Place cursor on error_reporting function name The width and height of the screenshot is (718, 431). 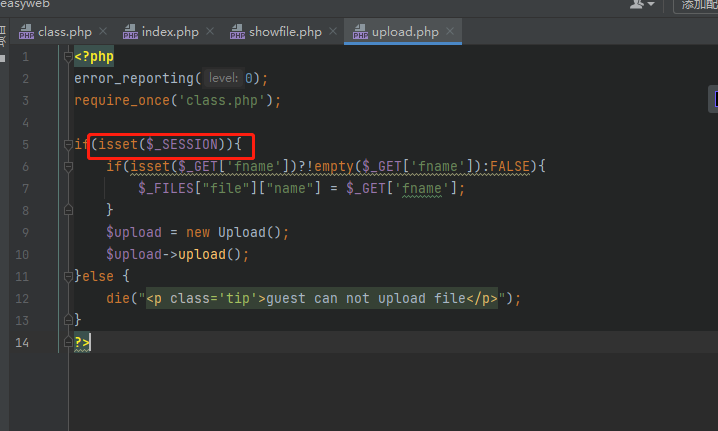134,78
